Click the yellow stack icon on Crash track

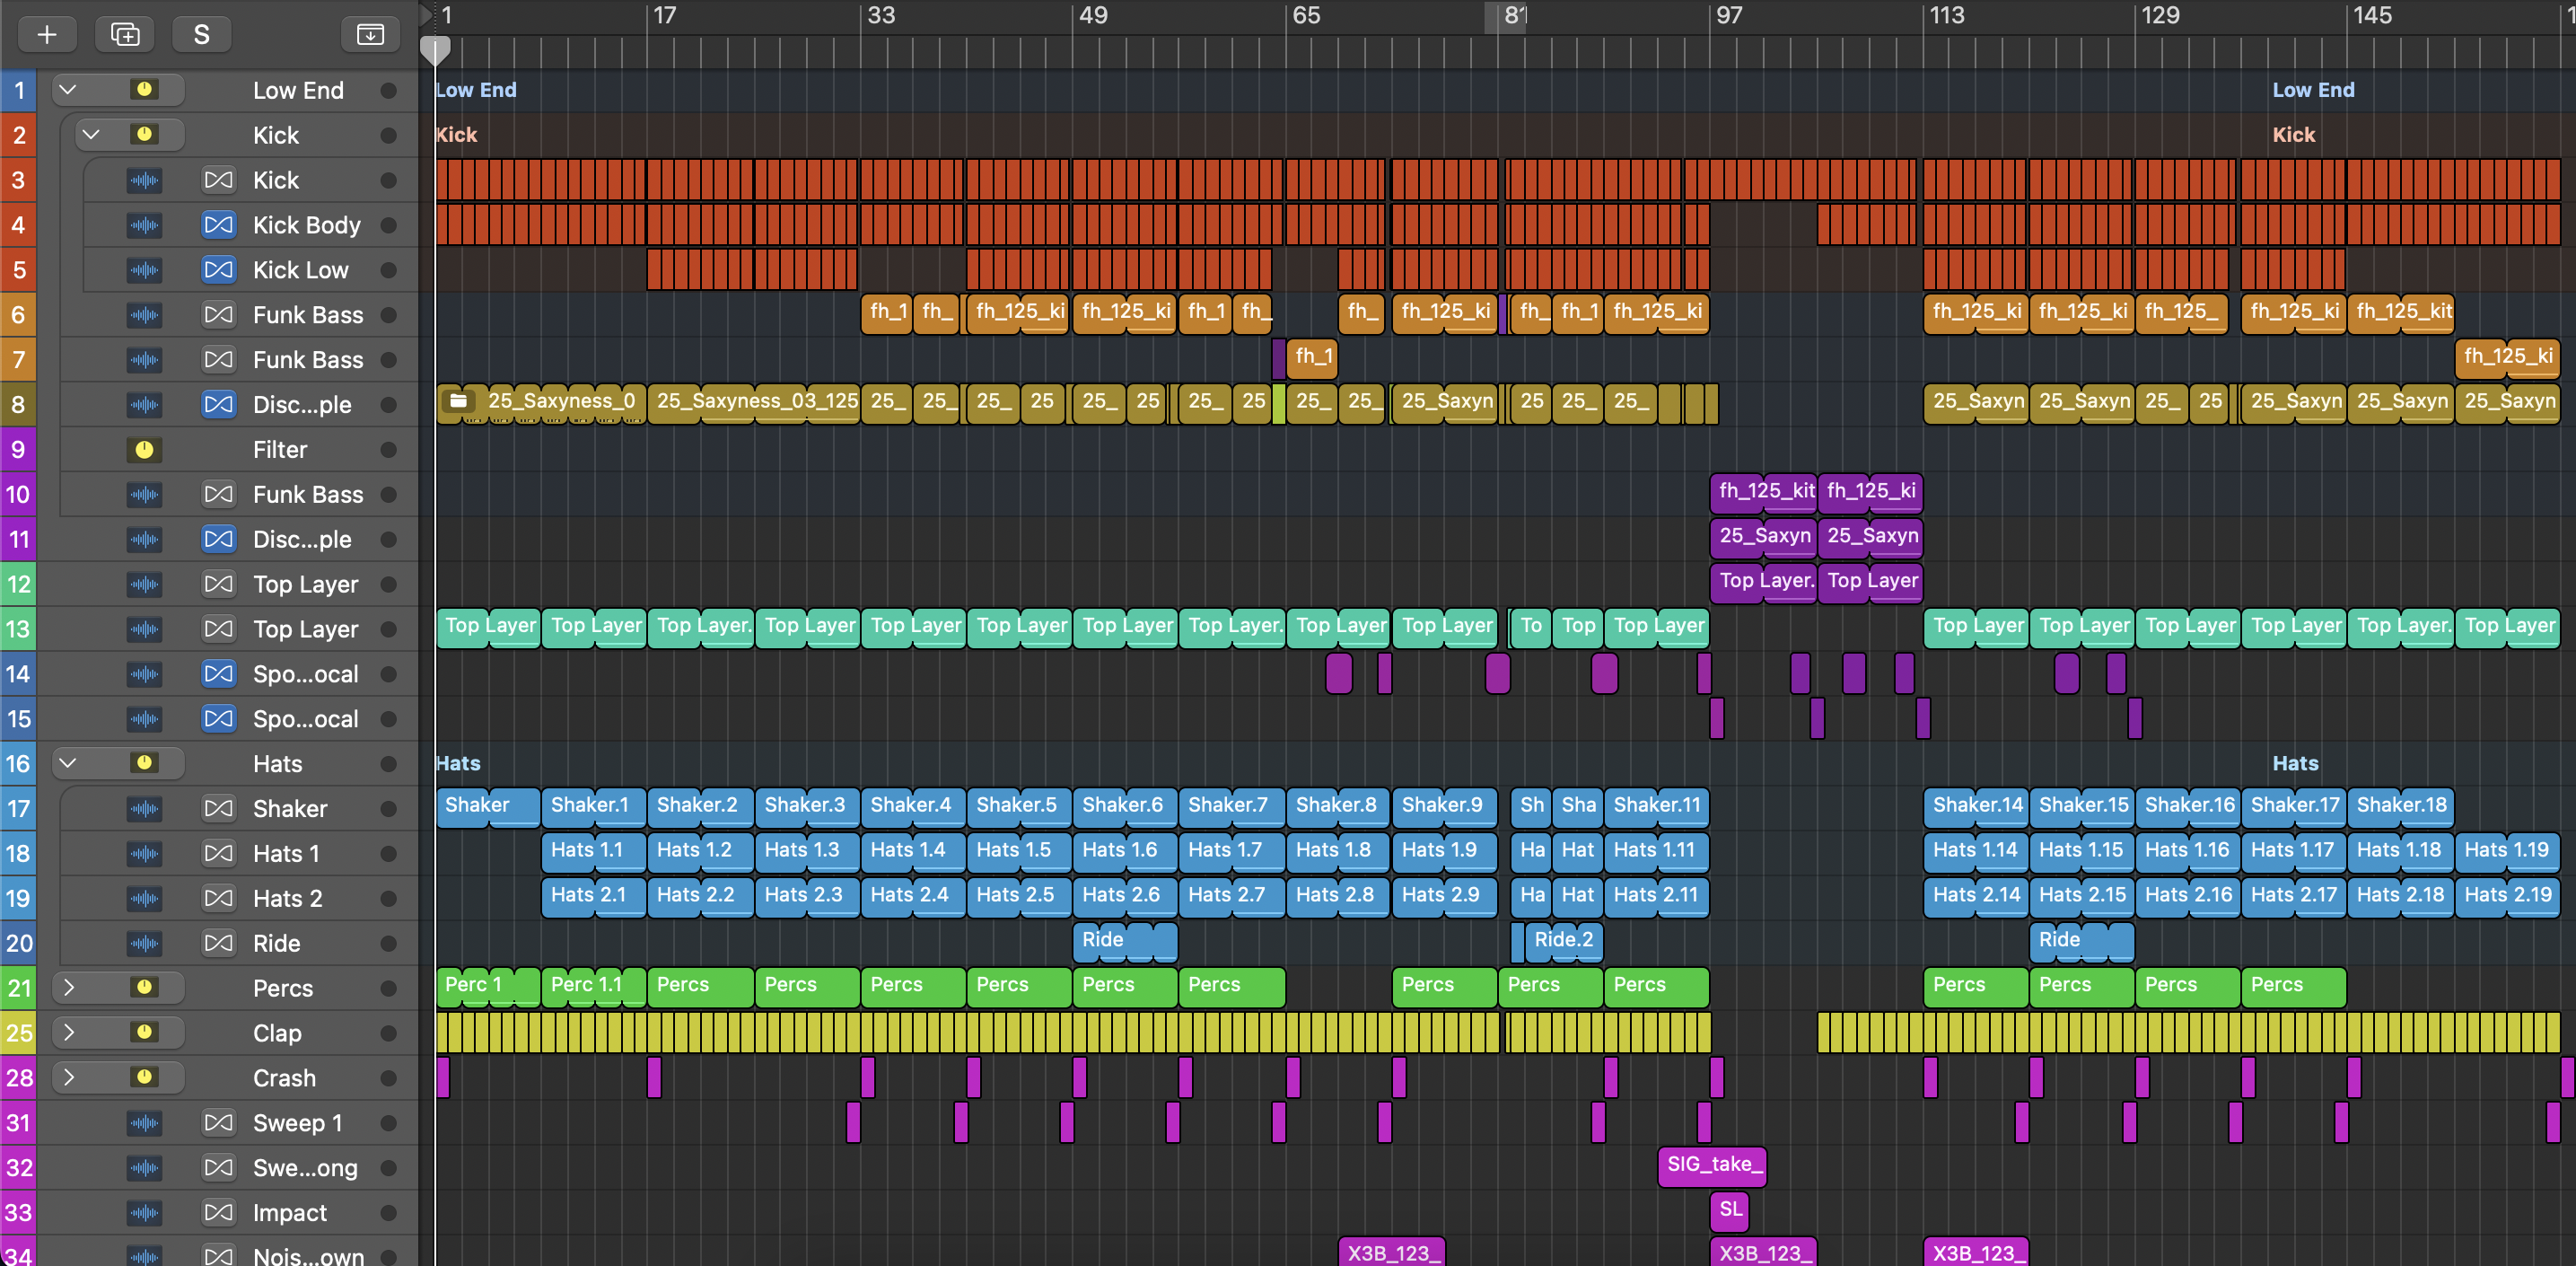(x=145, y=1077)
